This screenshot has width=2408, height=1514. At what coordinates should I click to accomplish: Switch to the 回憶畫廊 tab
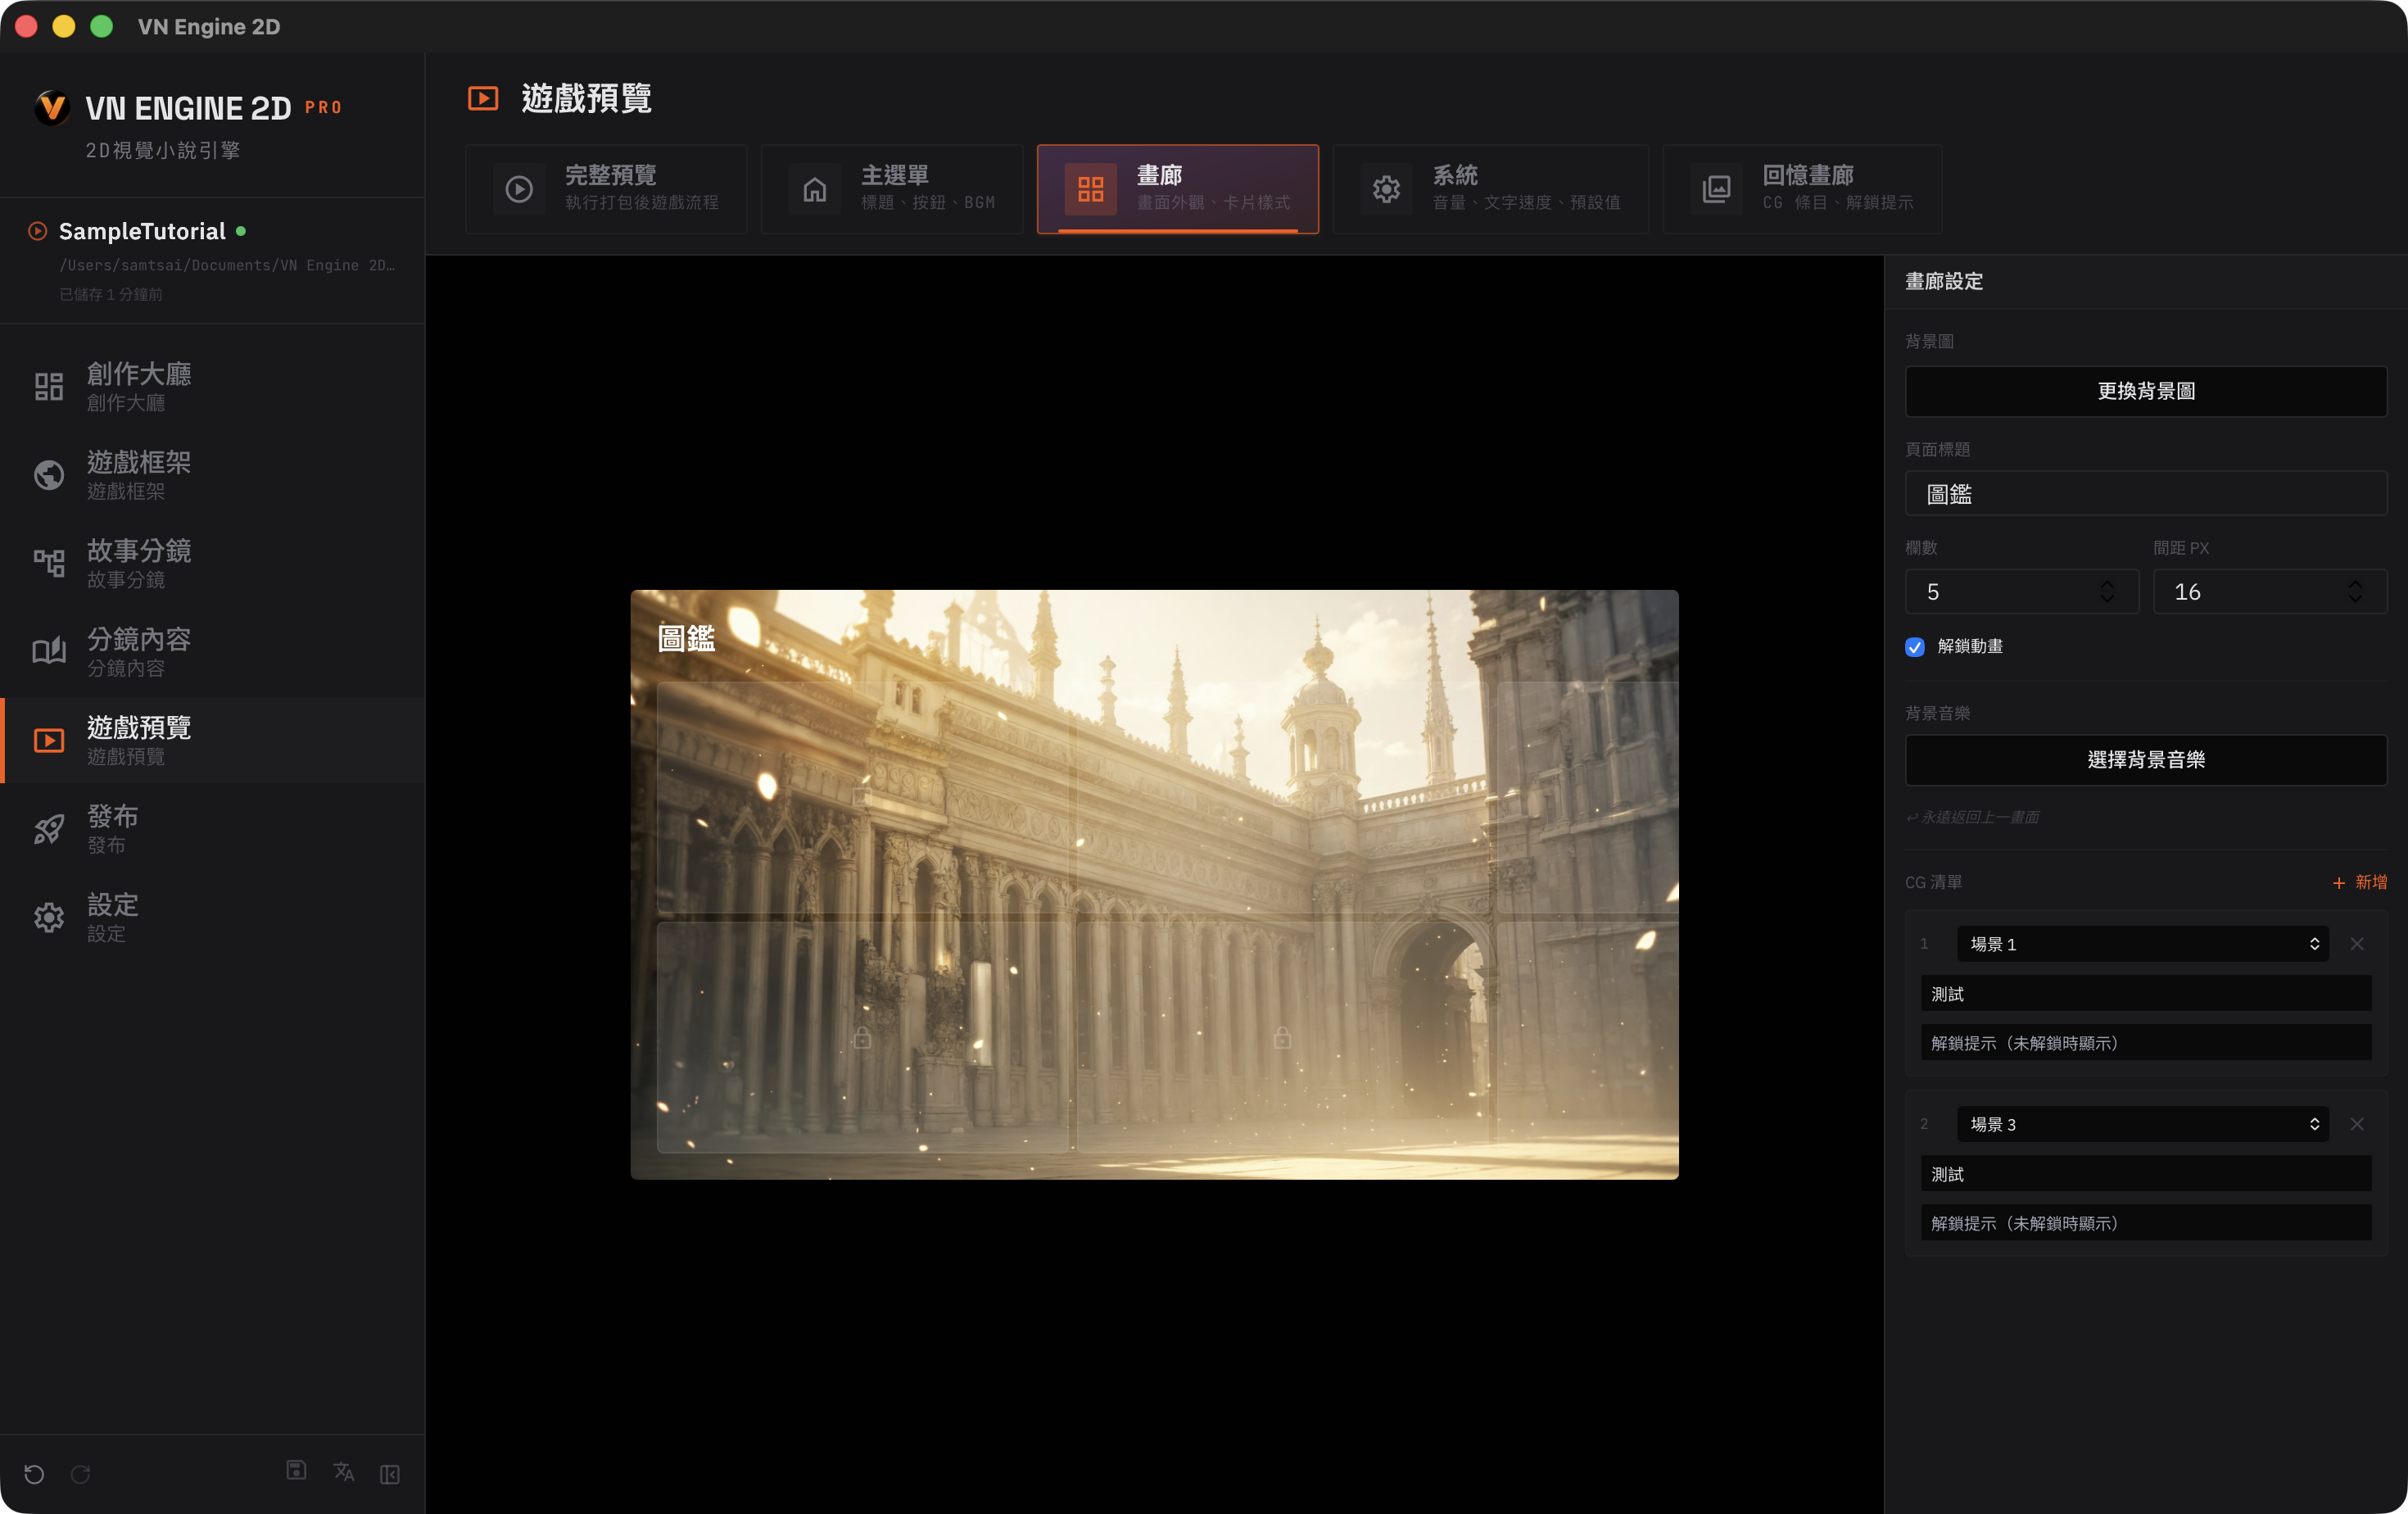point(1802,189)
